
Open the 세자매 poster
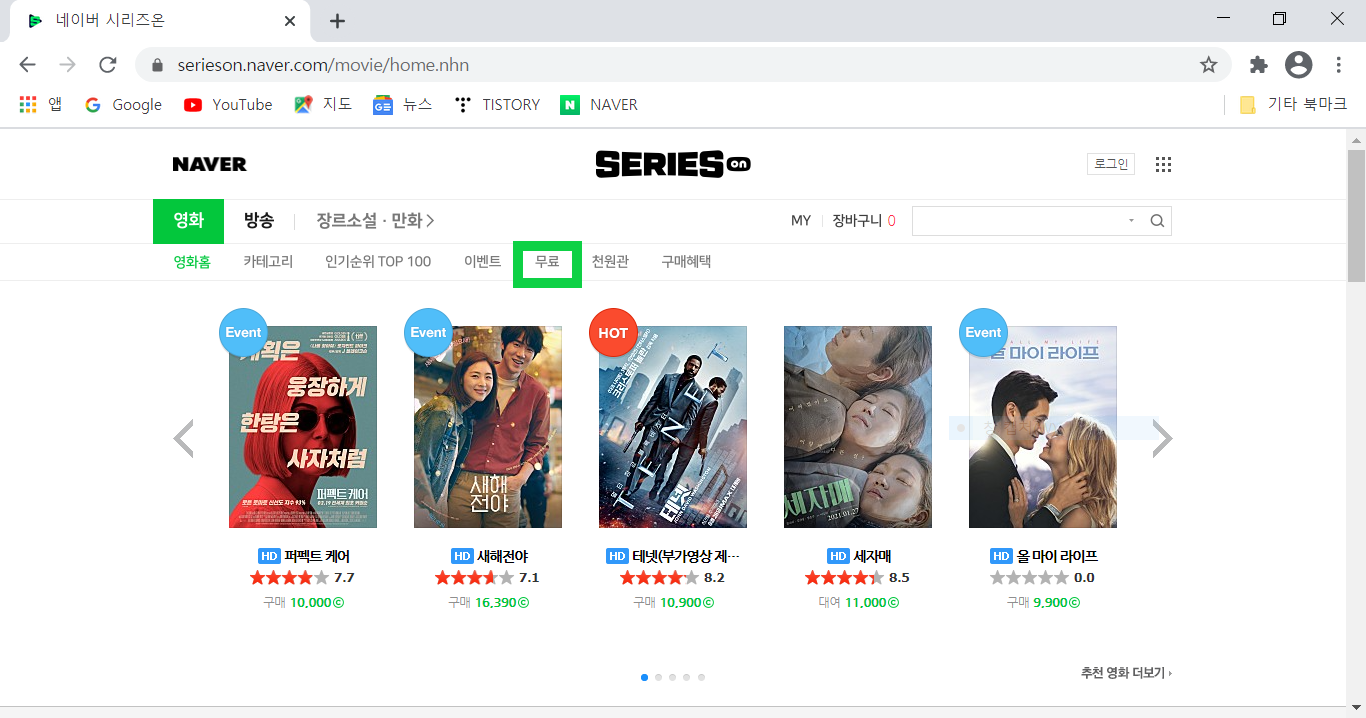[x=858, y=427]
